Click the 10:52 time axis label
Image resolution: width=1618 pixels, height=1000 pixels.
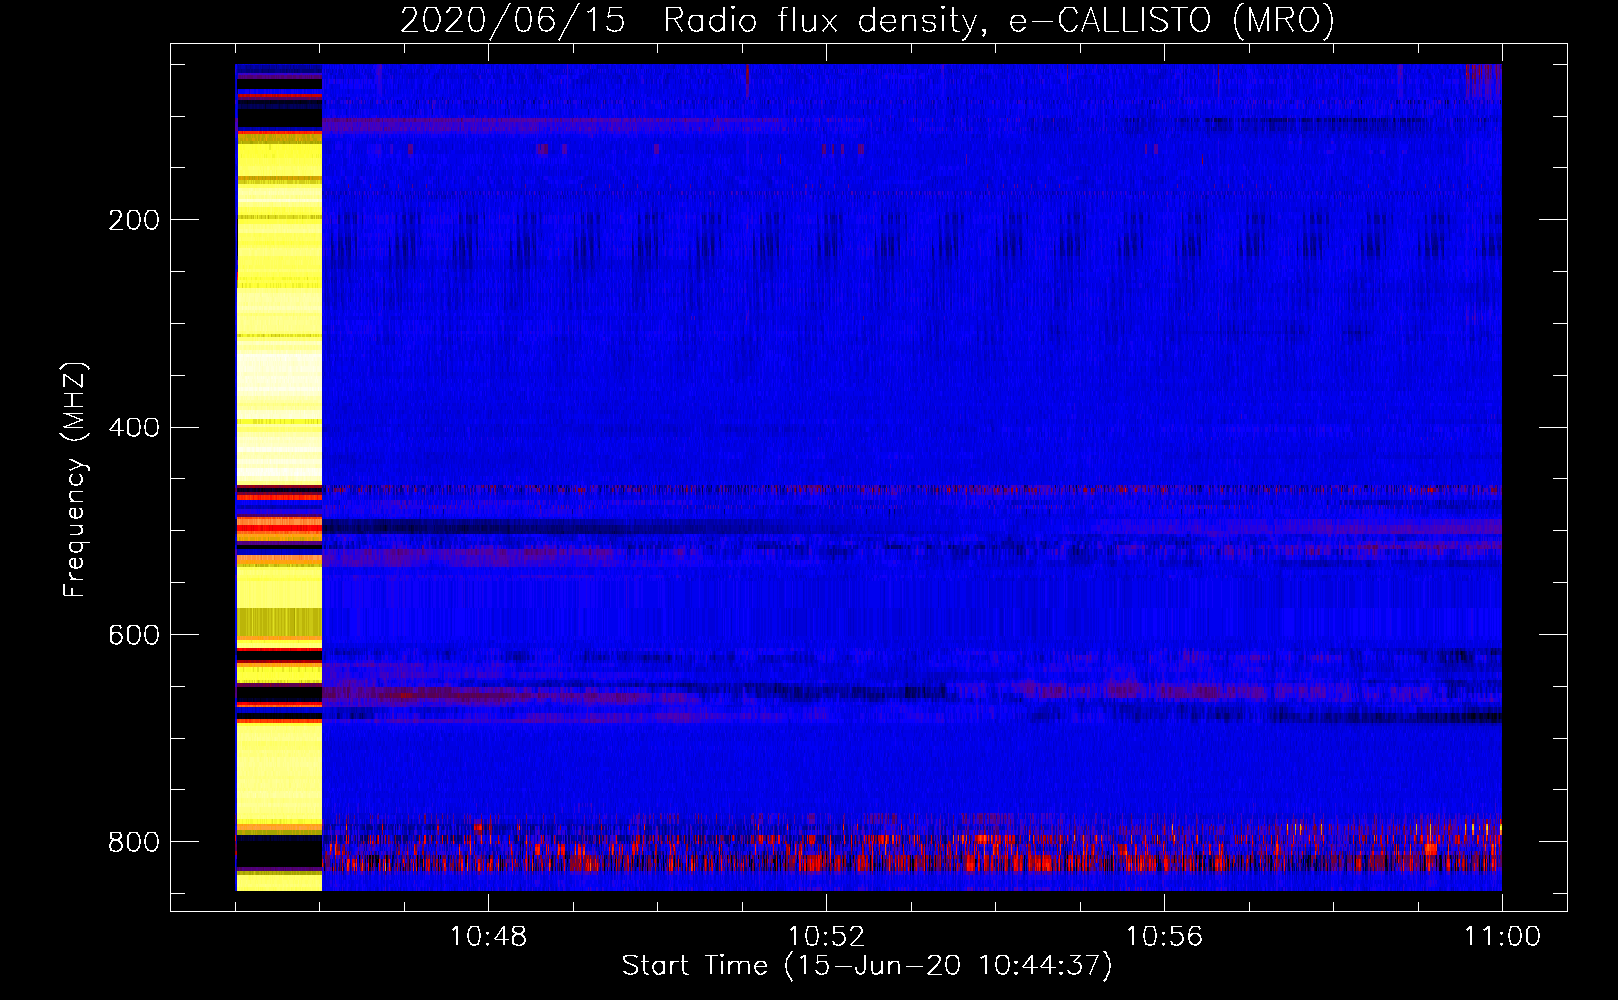826,937
